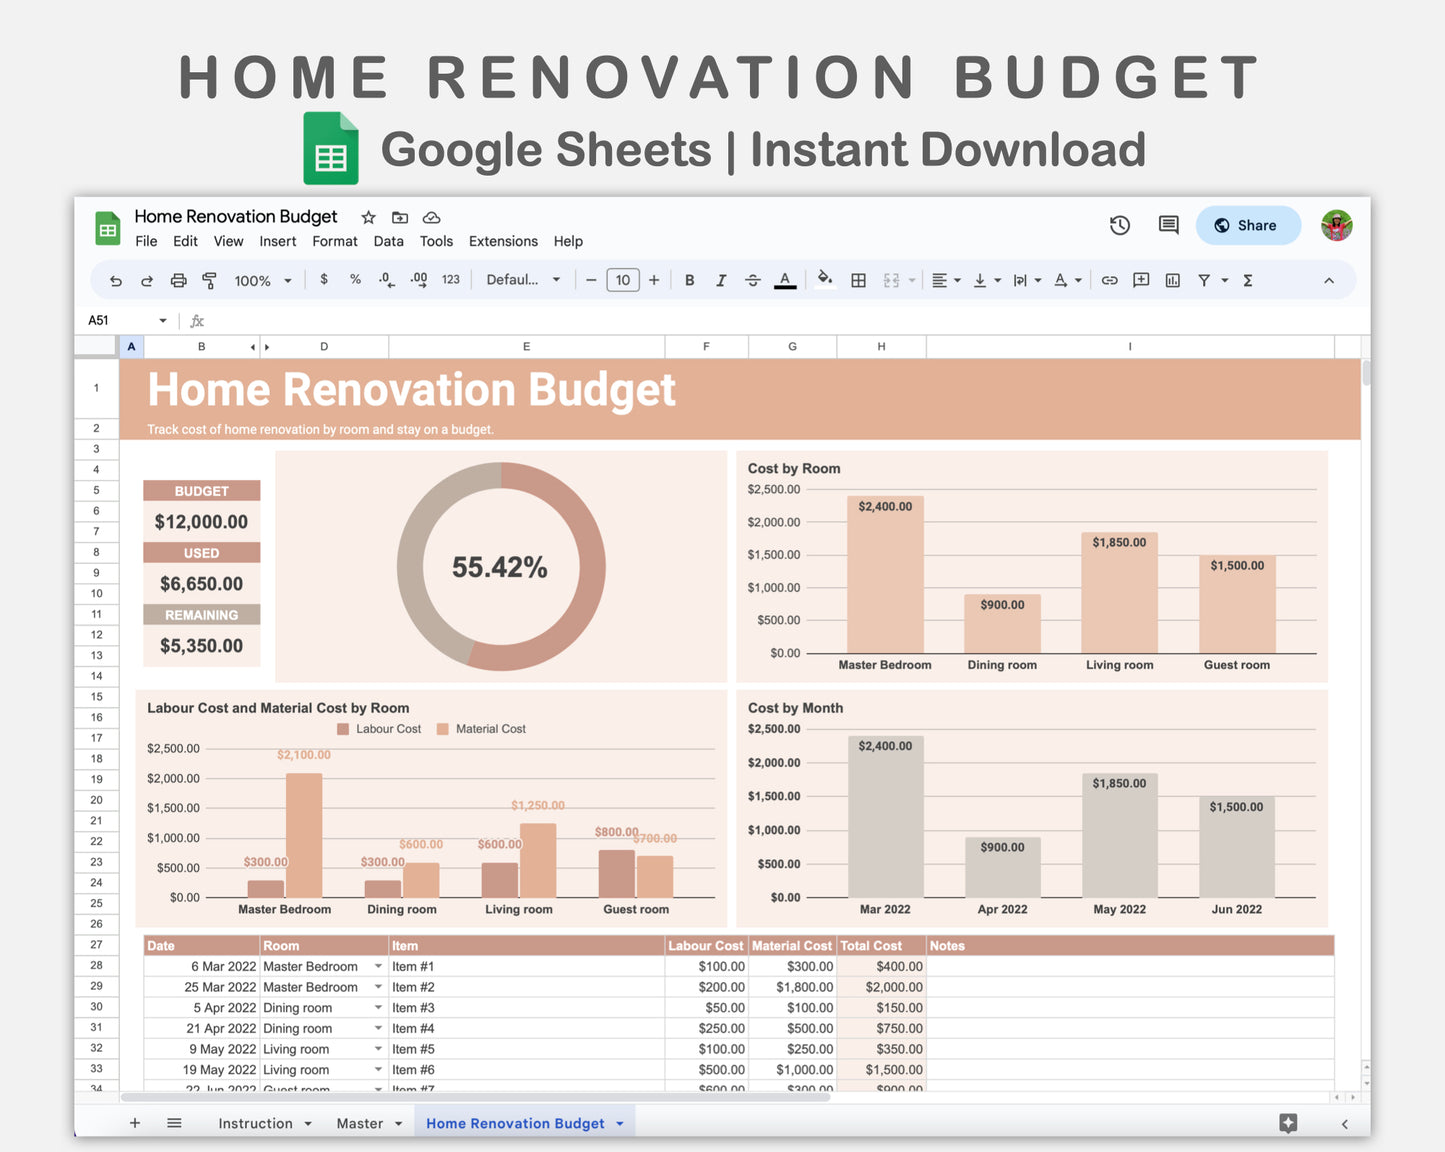This screenshot has height=1152, width=1445.
Task: Click the Share button
Action: click(x=1248, y=225)
